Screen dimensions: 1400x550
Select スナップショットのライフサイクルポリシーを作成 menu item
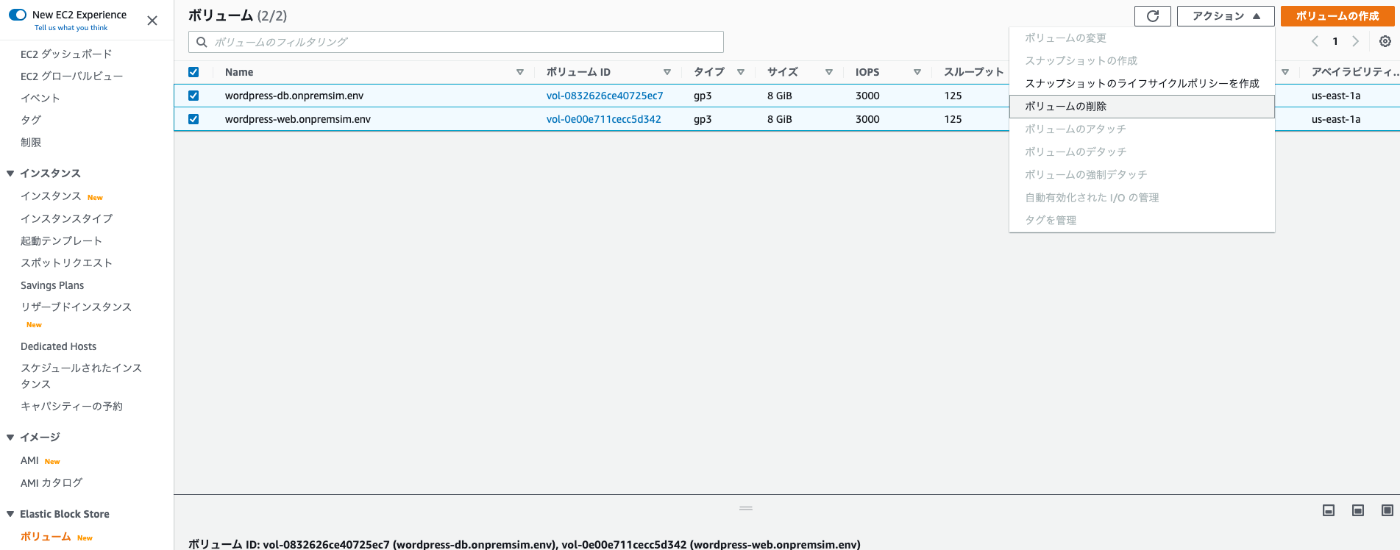click(x=1142, y=83)
